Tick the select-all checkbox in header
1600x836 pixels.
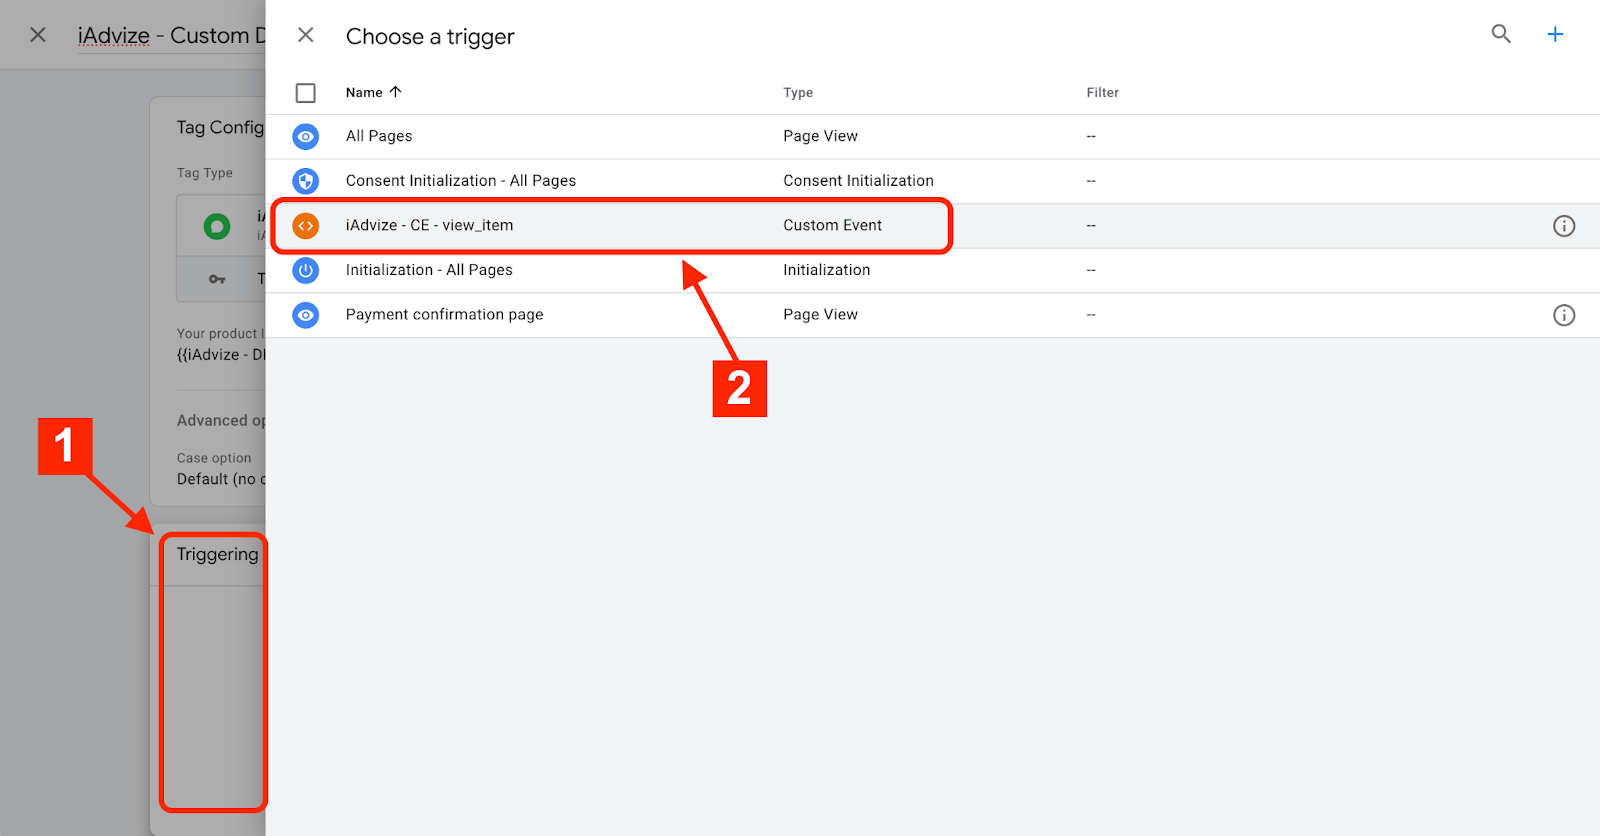(x=306, y=93)
